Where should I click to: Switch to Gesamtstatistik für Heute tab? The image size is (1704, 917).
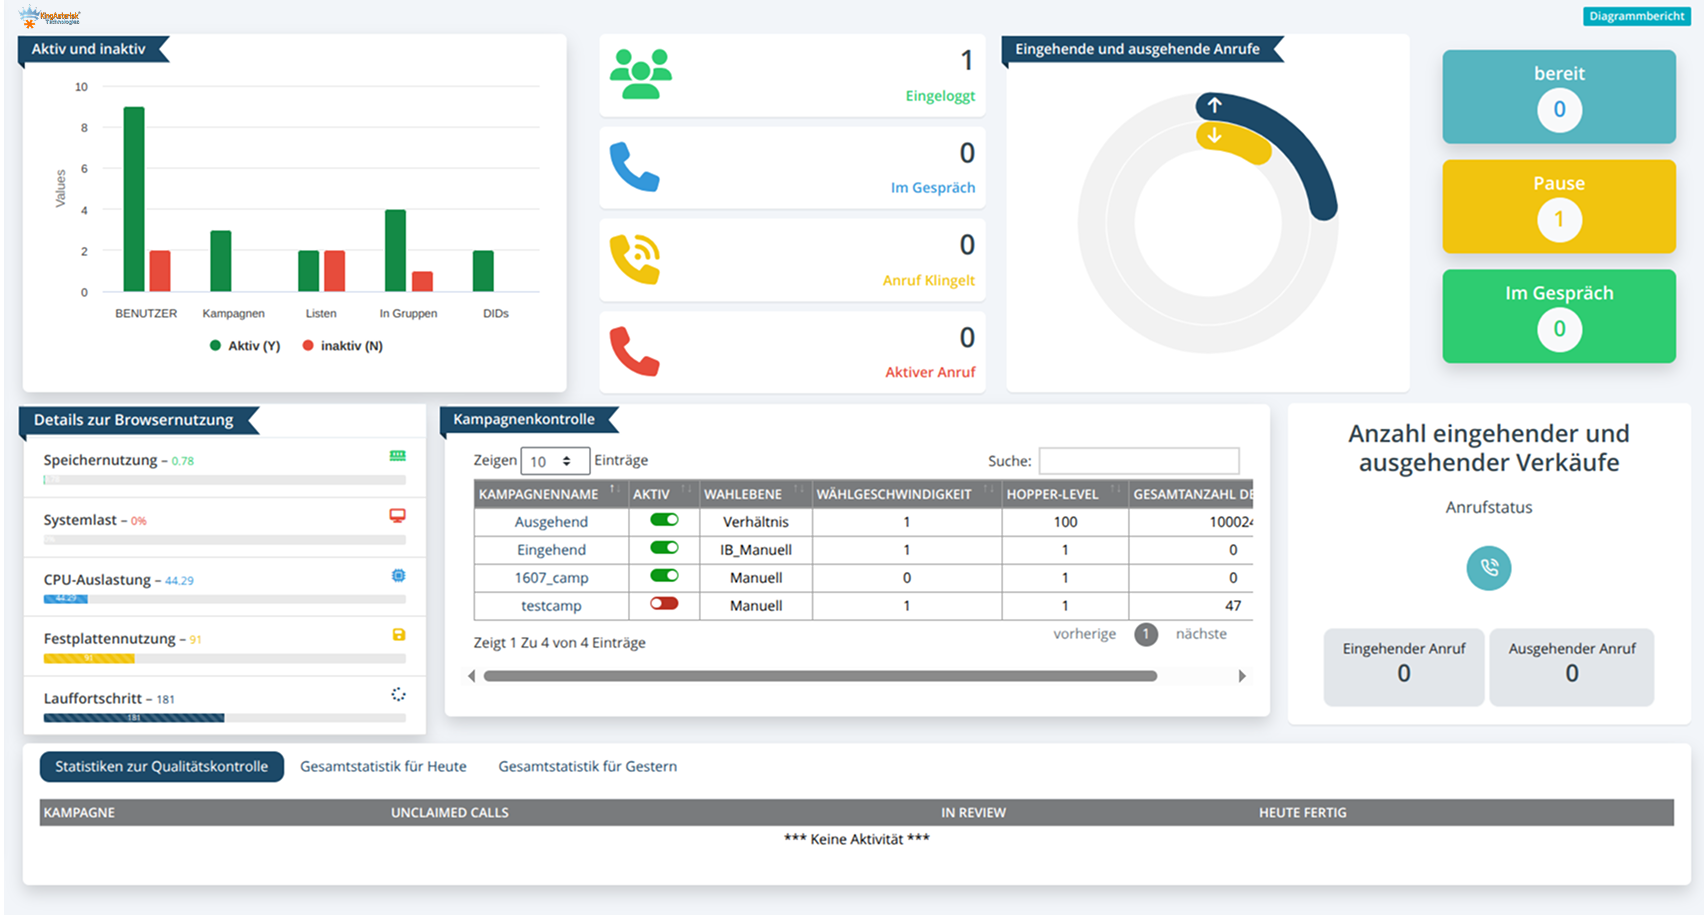pos(383,767)
